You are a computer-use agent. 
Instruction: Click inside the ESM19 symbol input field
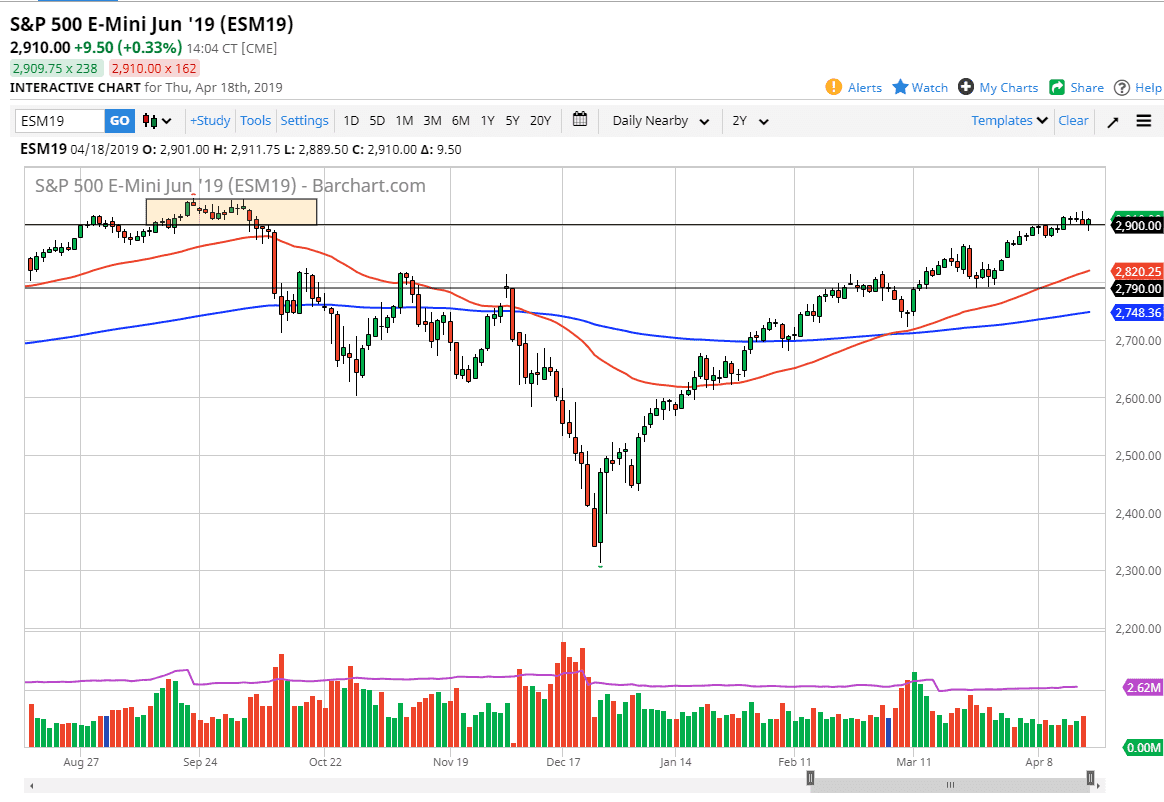[60, 119]
